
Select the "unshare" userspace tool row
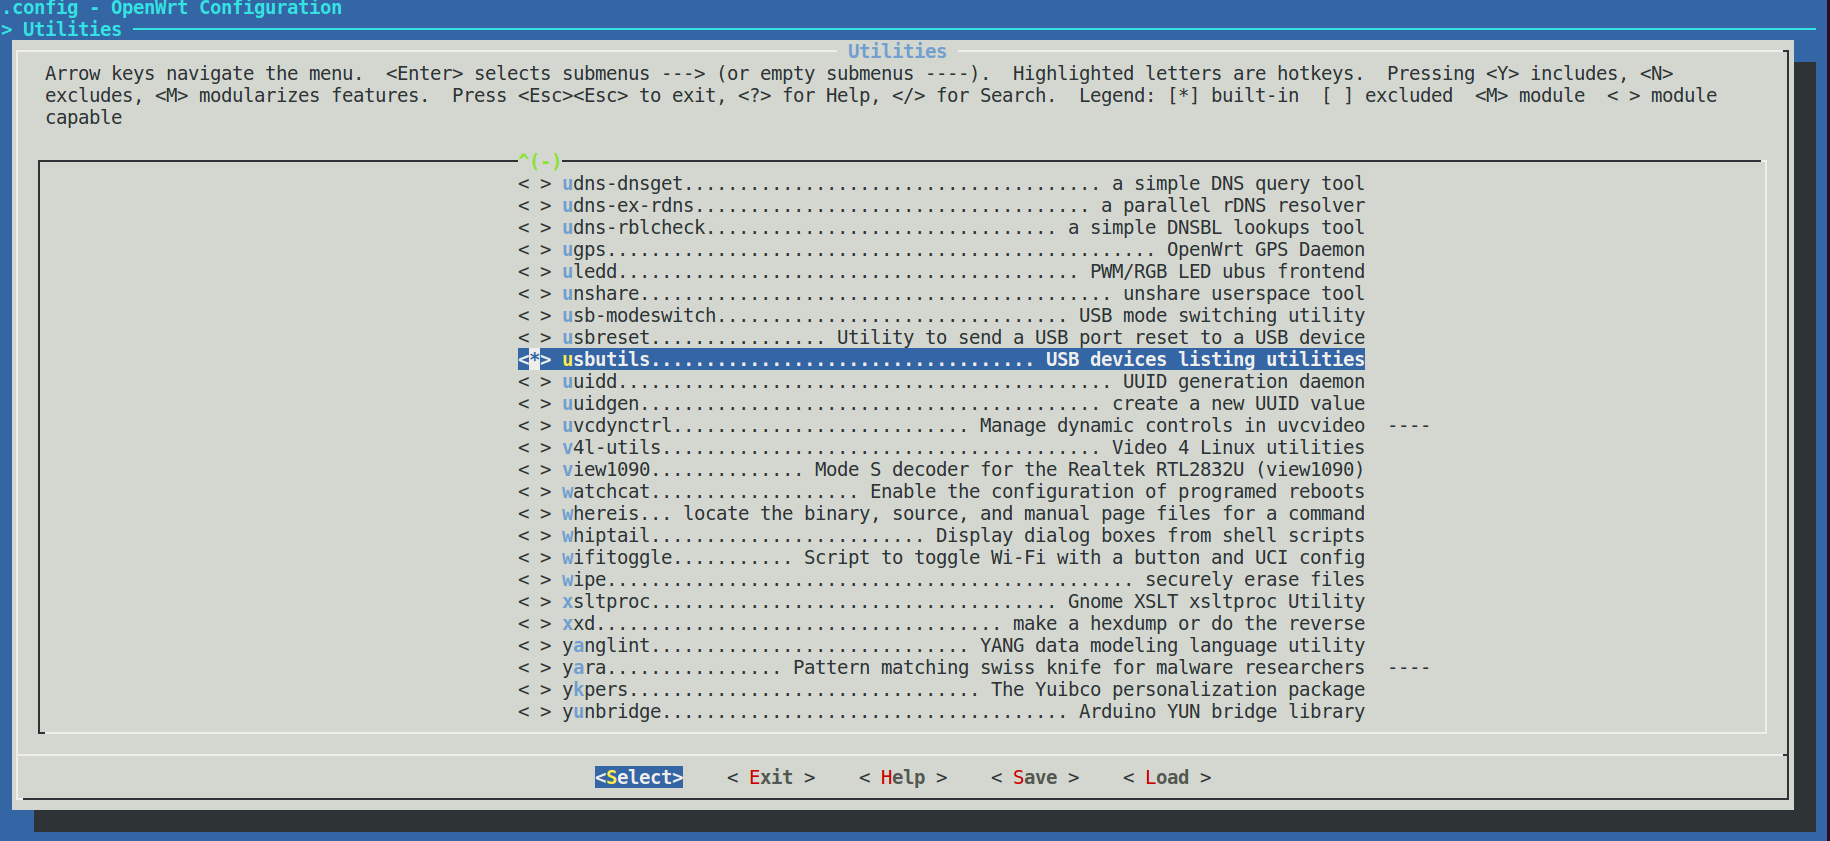tap(941, 294)
